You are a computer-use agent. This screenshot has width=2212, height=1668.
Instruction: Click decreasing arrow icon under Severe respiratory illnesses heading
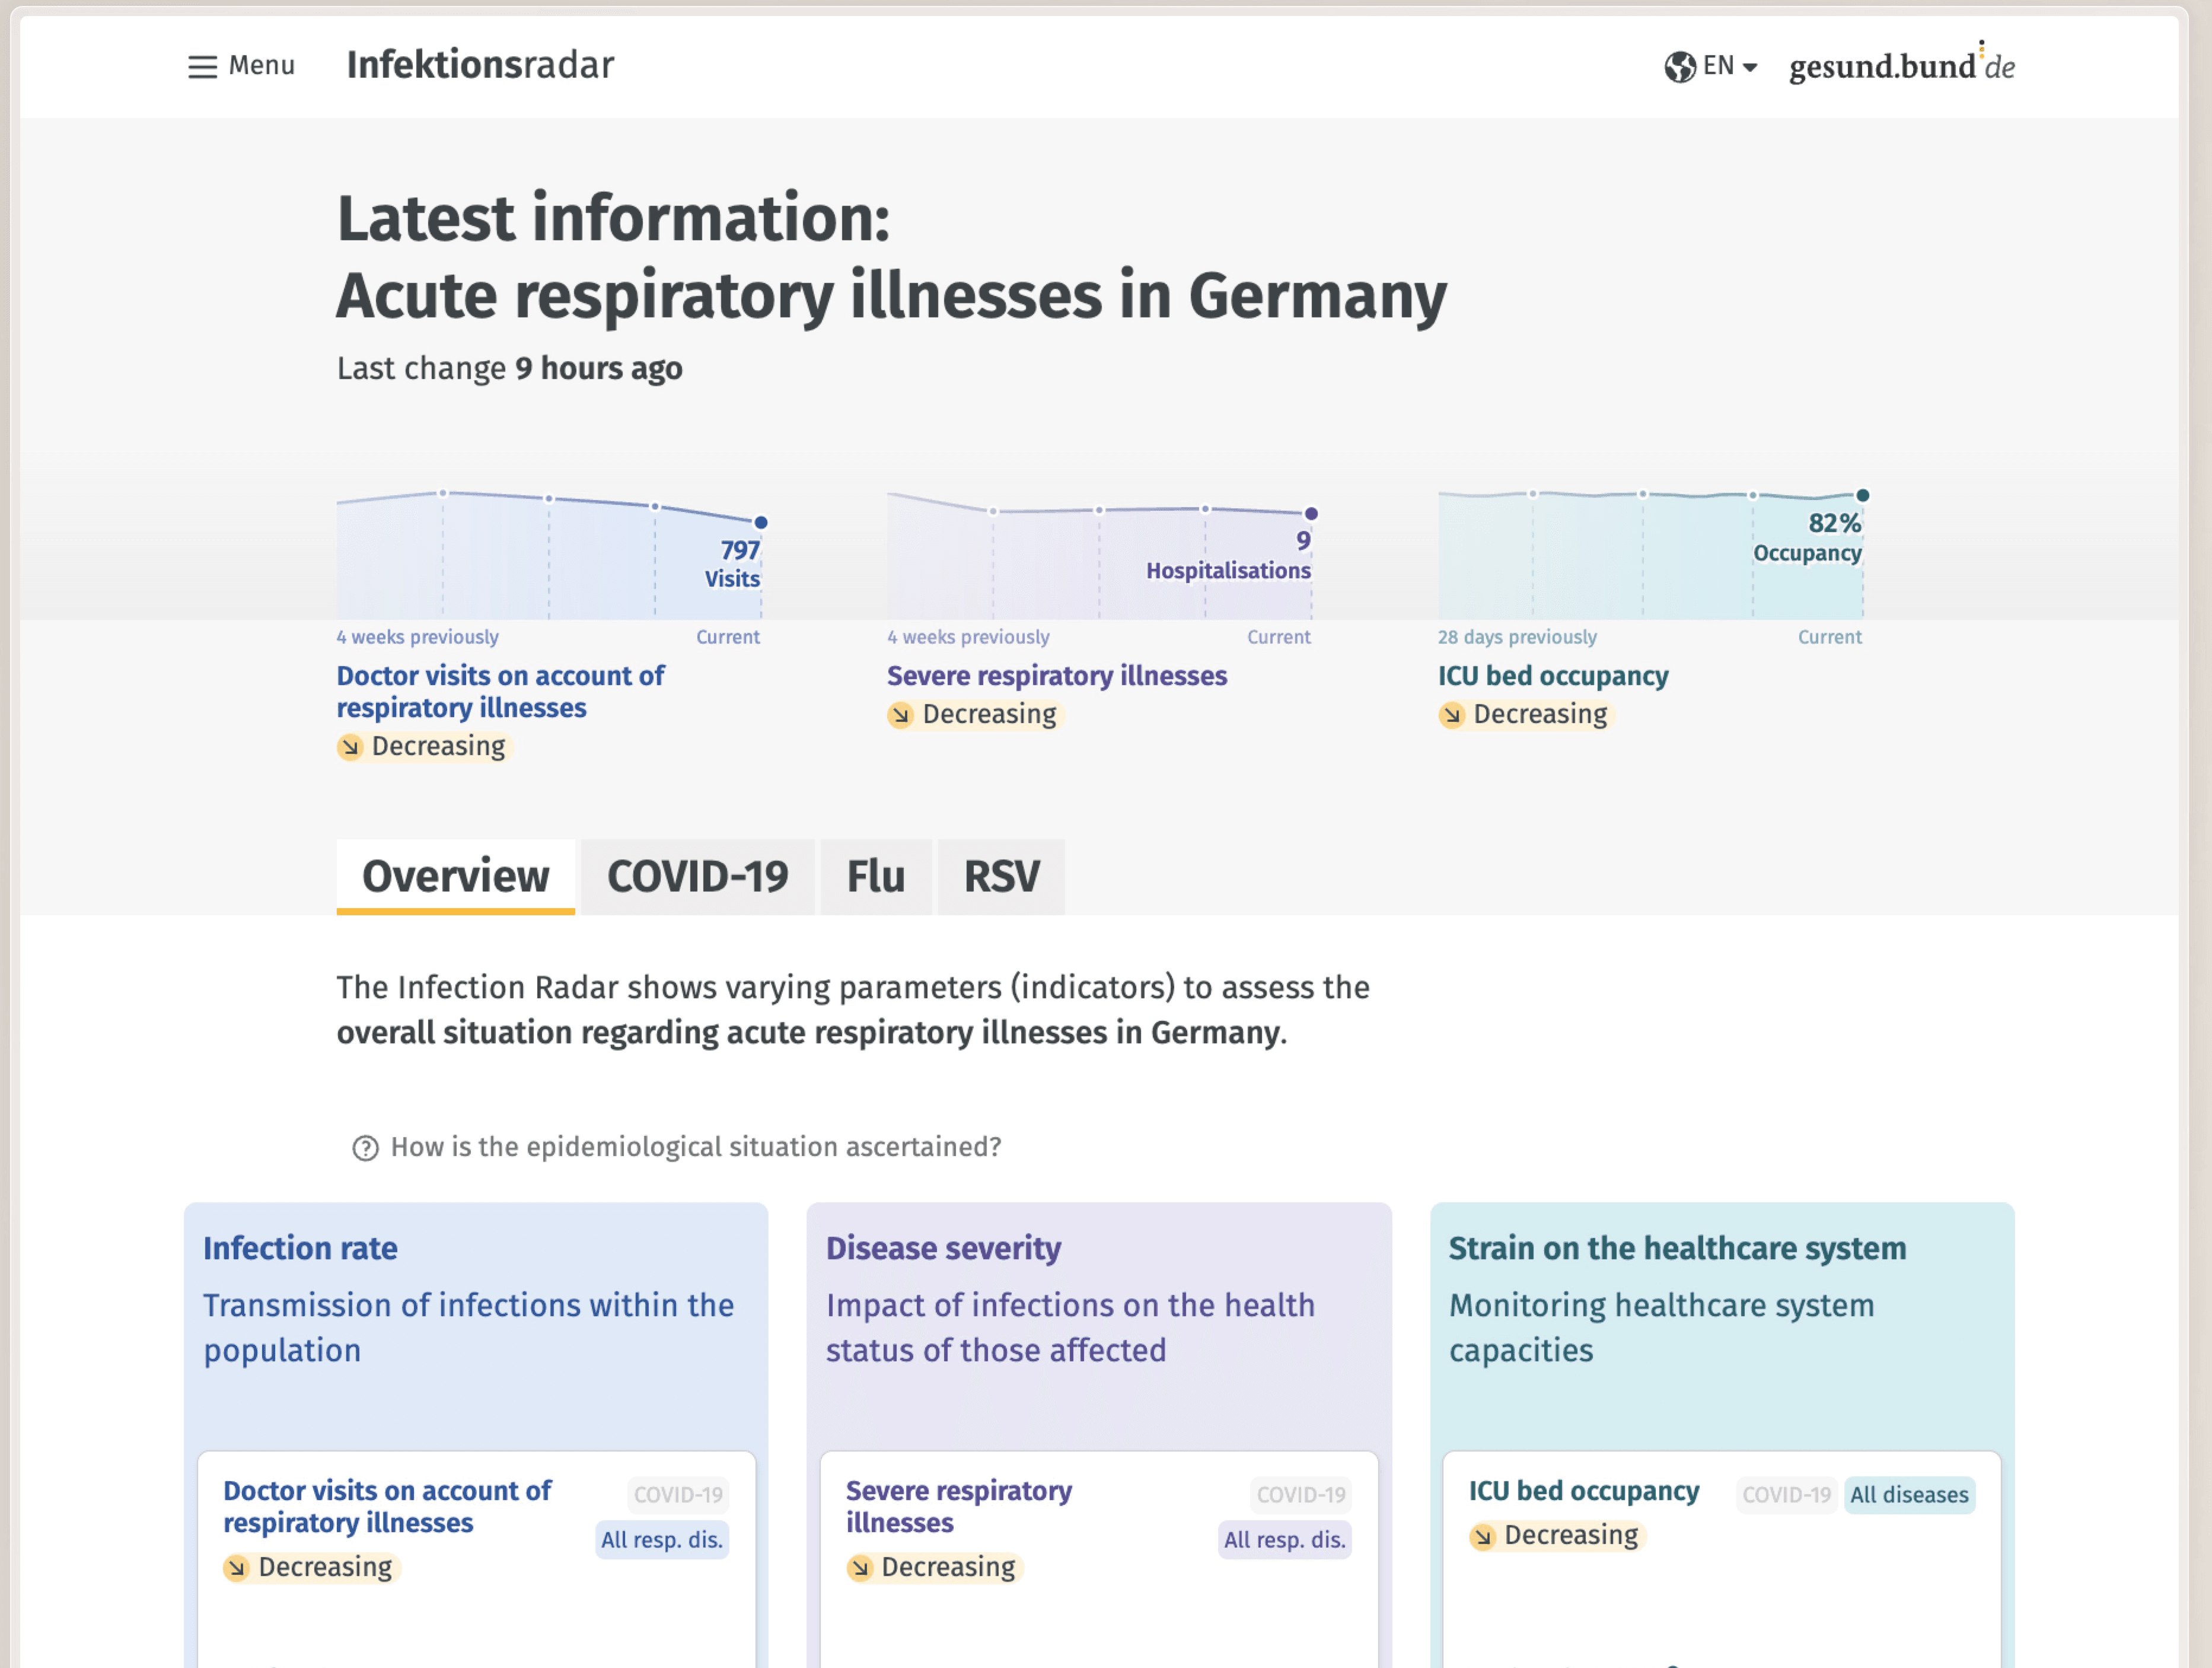(901, 715)
